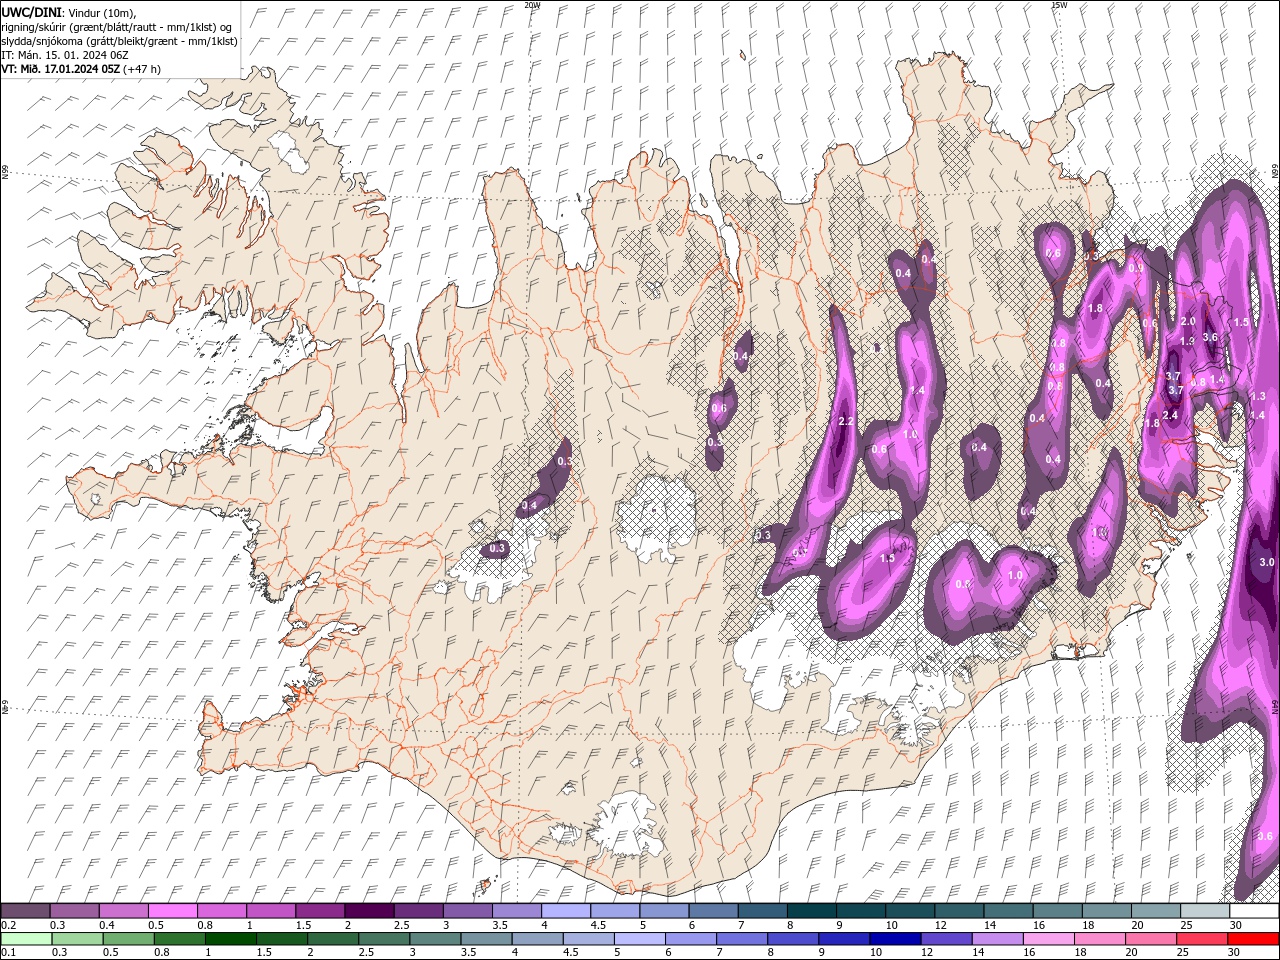The image size is (1280, 960).
Task: Click the 20W longitude label
Action: coord(533,5)
